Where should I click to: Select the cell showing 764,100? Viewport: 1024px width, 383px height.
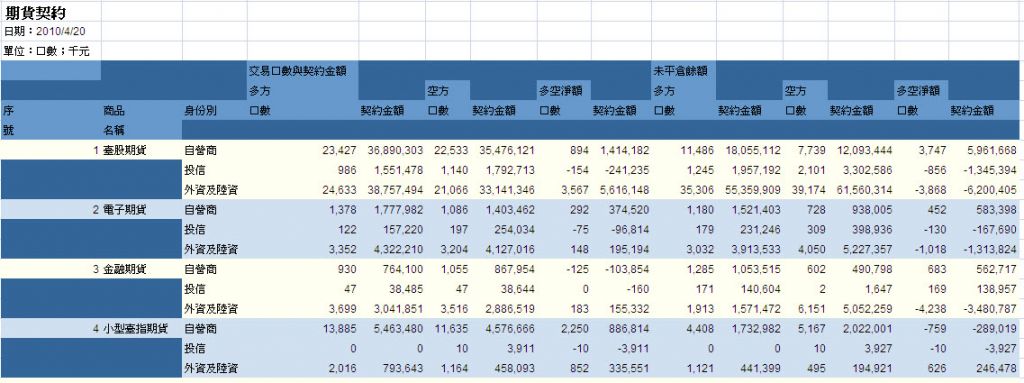tap(404, 269)
